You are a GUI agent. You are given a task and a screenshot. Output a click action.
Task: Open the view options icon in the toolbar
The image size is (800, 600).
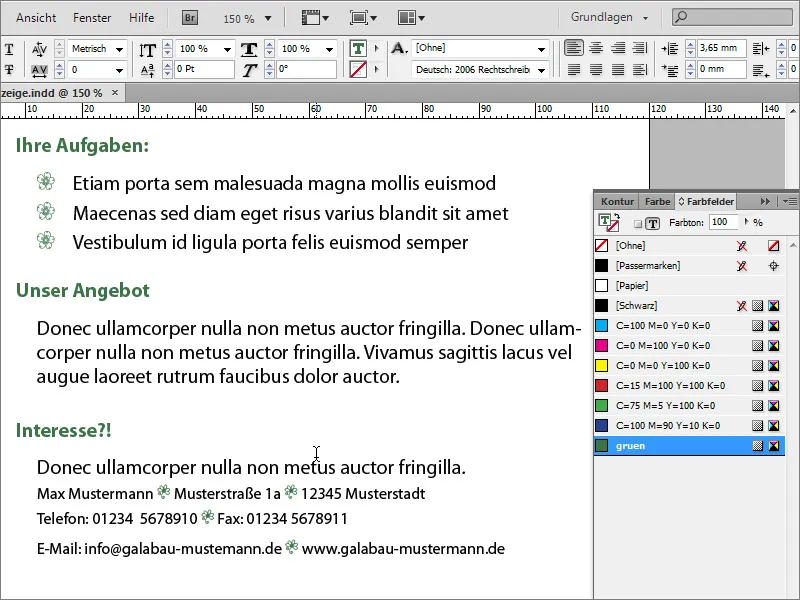[312, 17]
